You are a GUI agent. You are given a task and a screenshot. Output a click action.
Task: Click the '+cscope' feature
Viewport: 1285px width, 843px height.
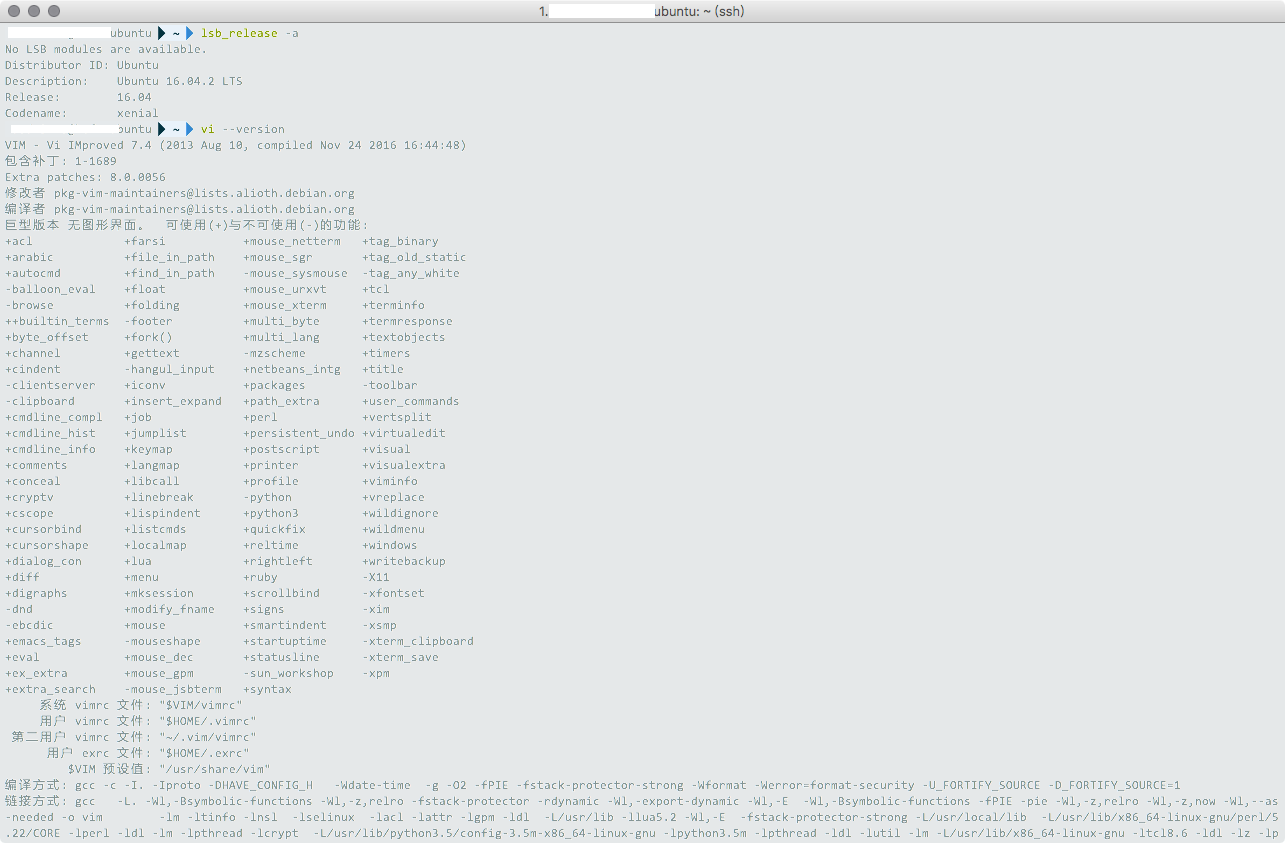[30, 513]
